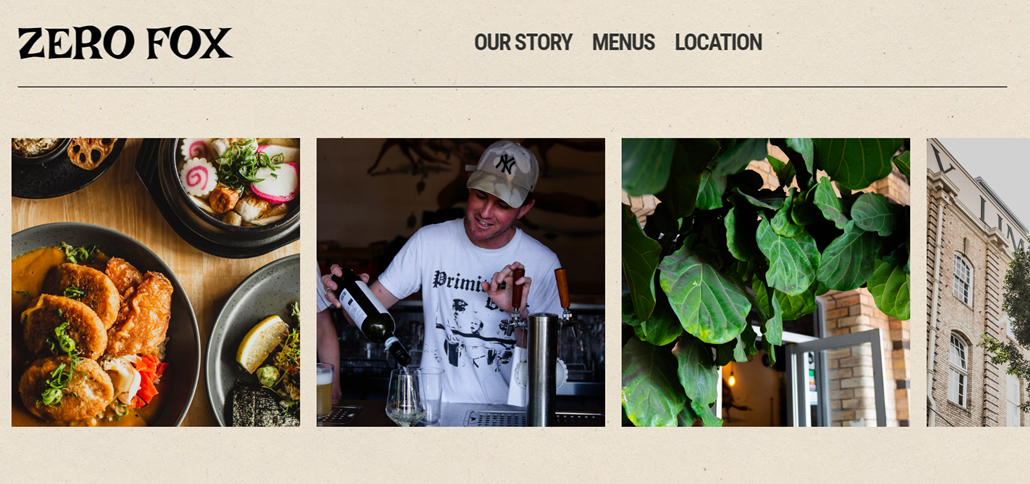Open the partially visible brick building photo

pyautogui.click(x=978, y=282)
